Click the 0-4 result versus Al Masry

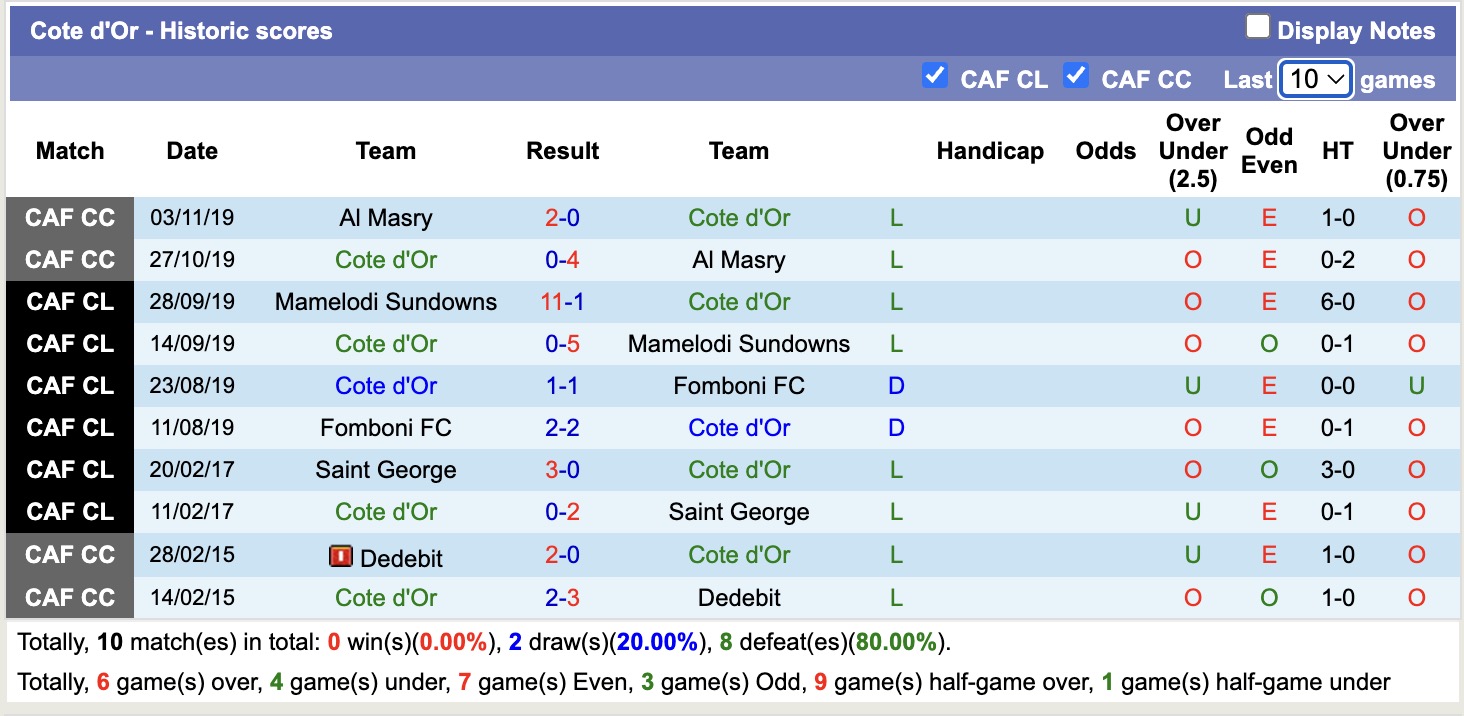click(562, 260)
